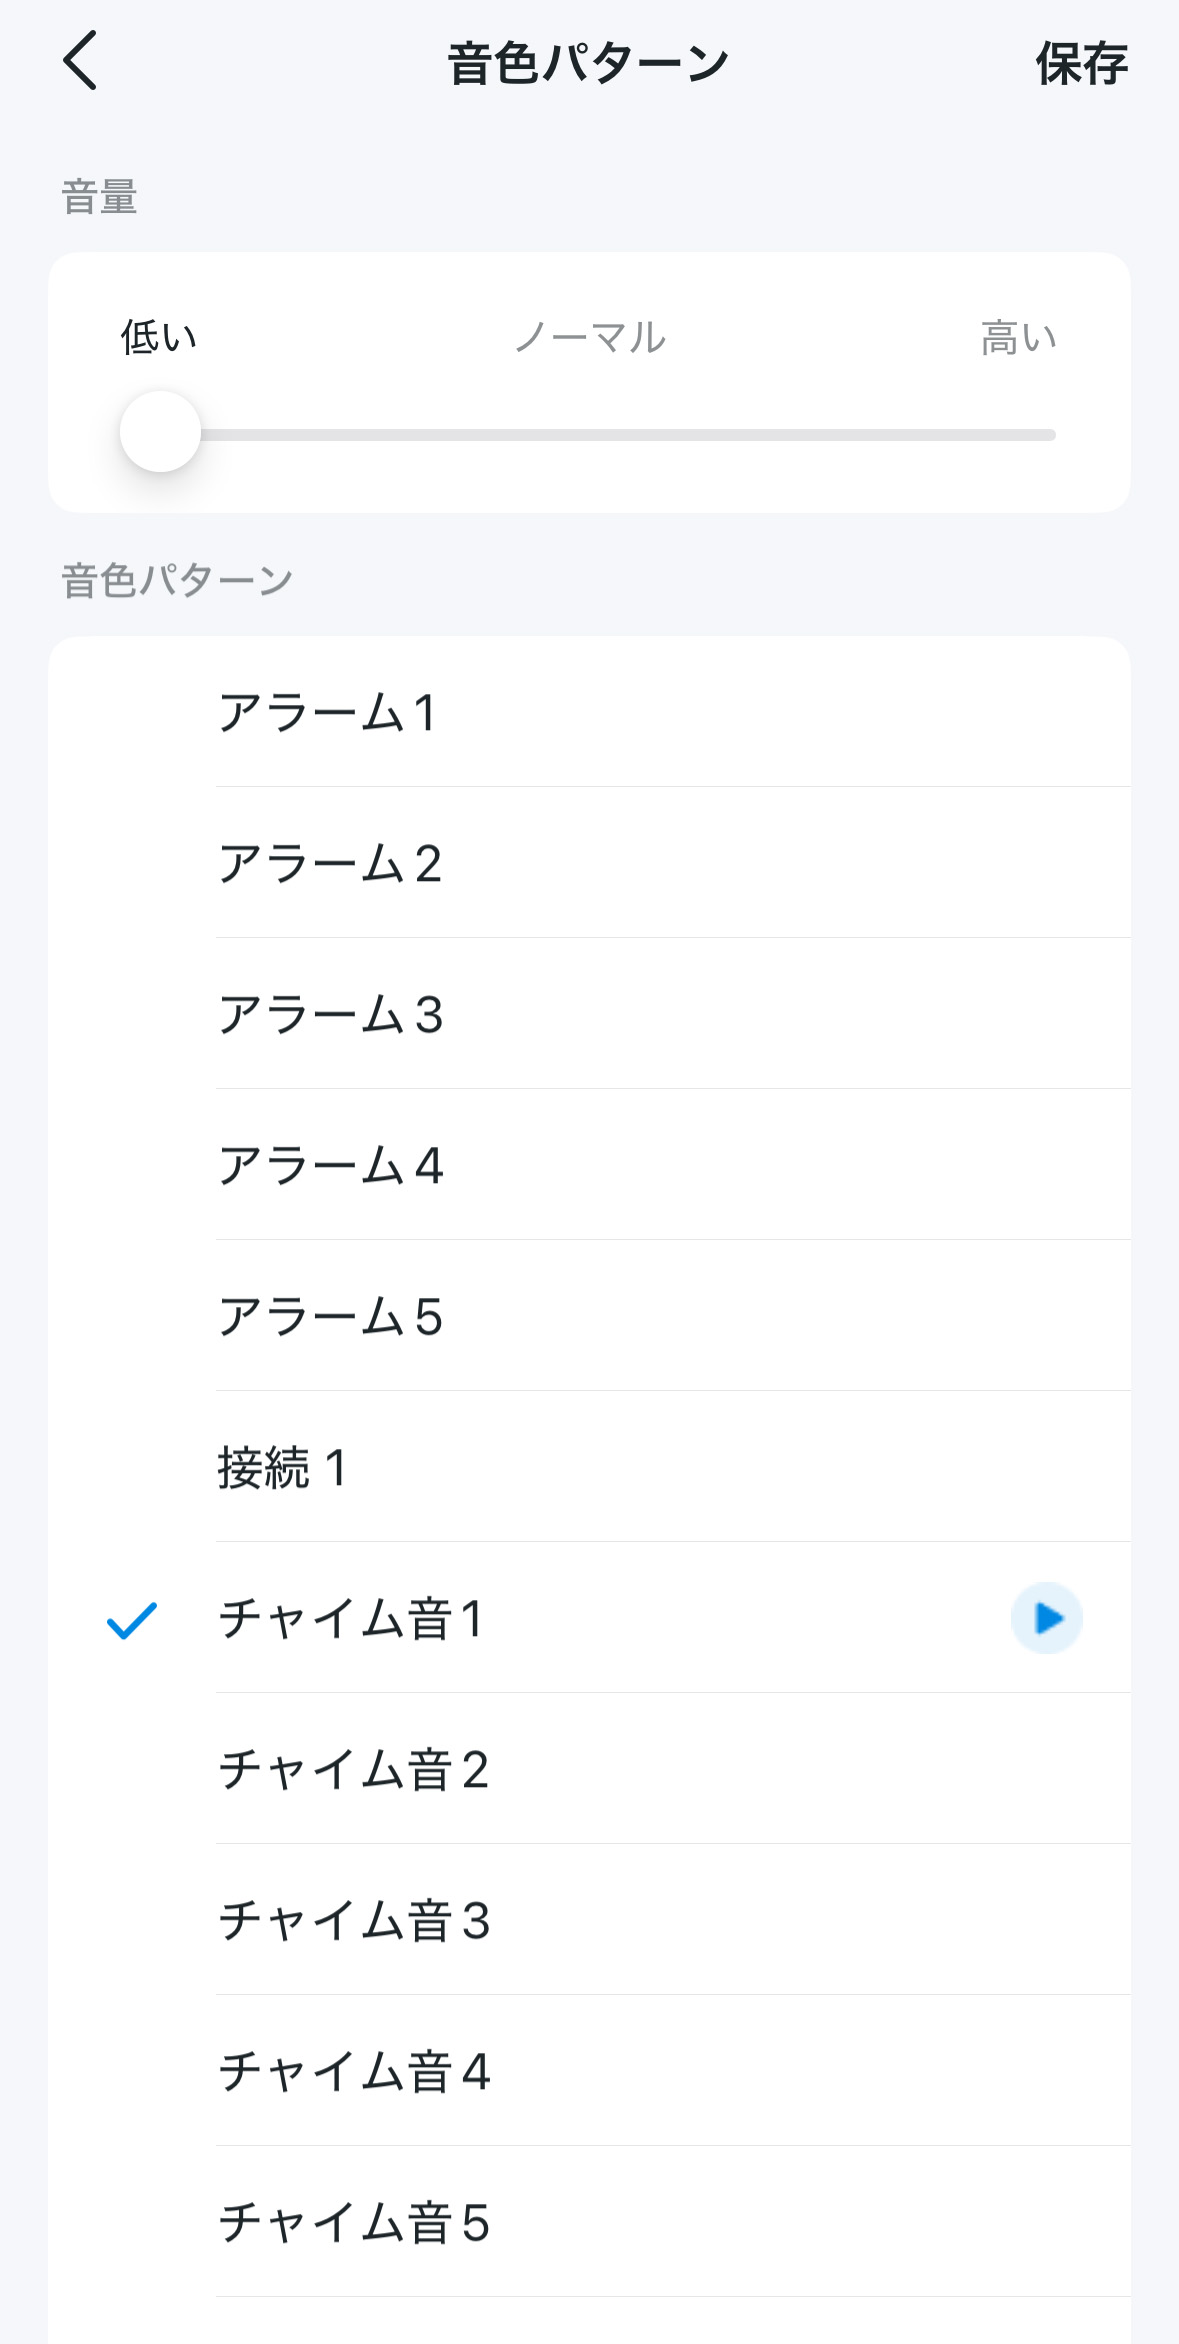Click the middle of the volume track
This screenshot has width=1179, height=2344.
click(589, 435)
